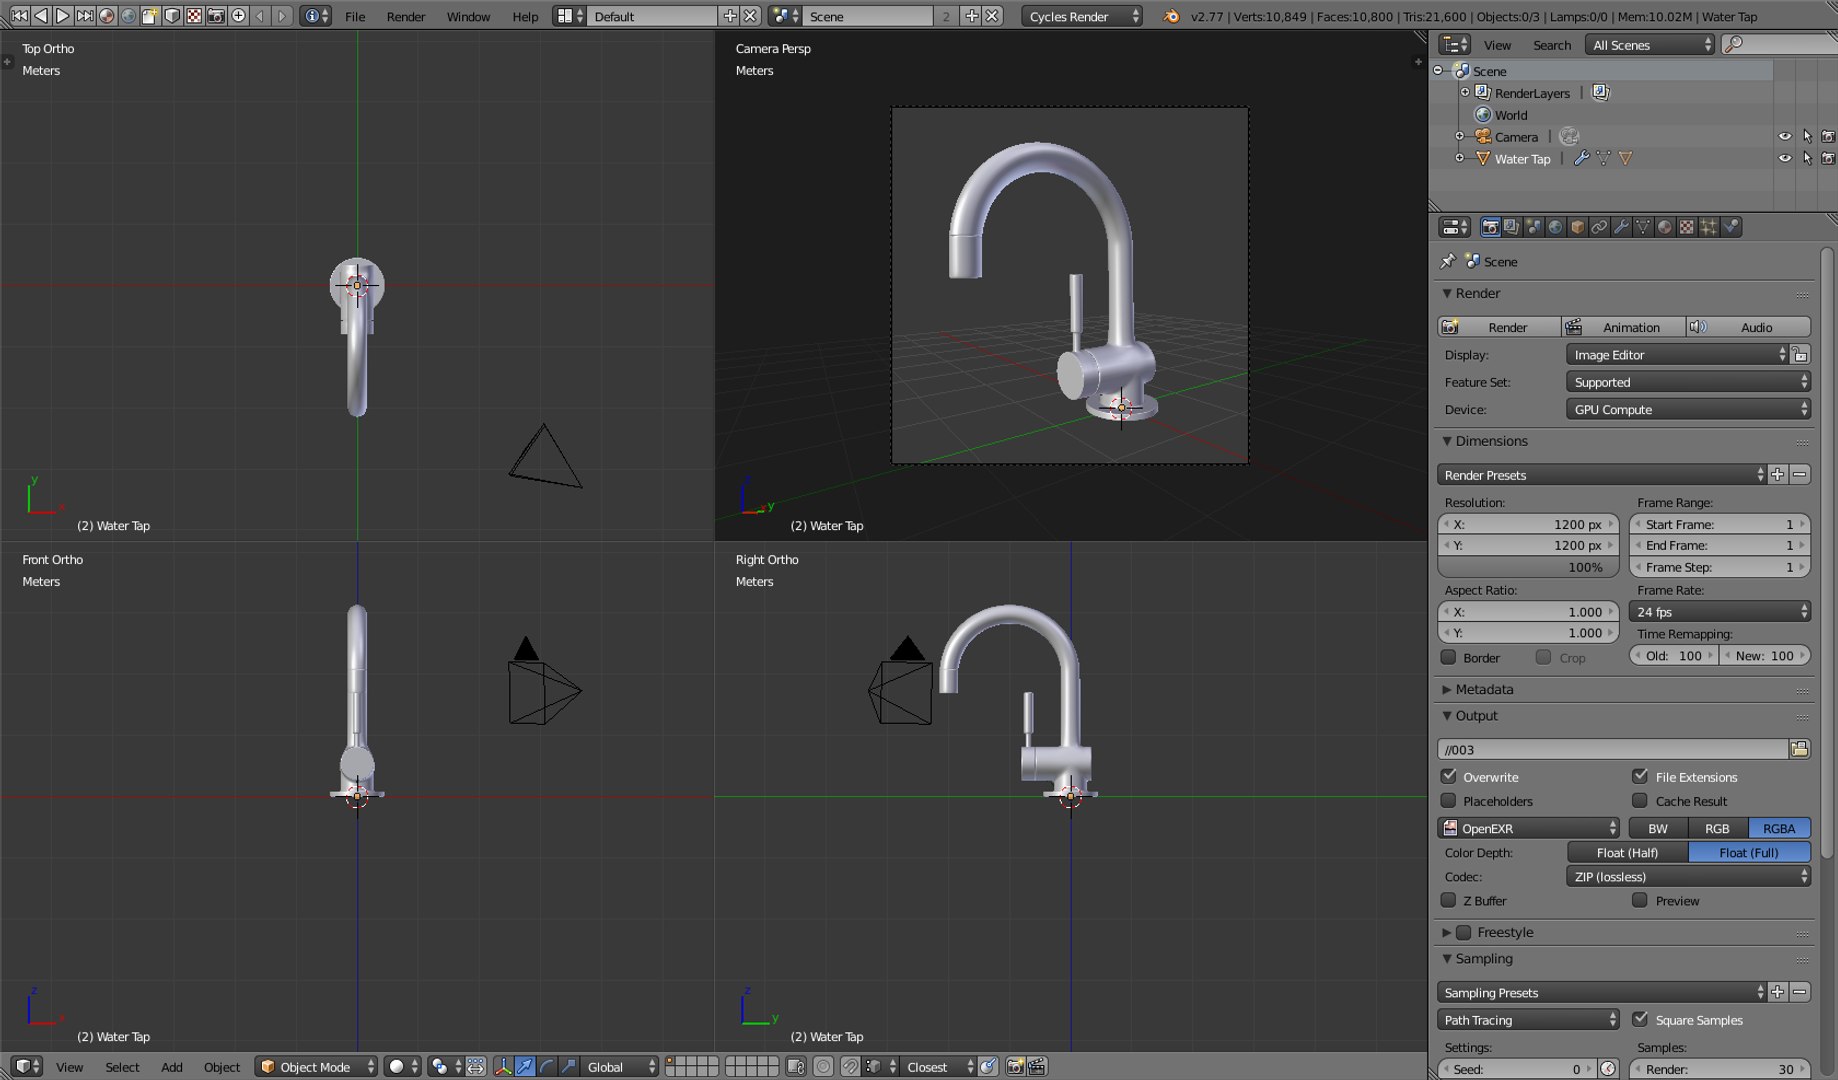Screen dimensions: 1838x1080
Task: Click the render camera icon in the top toolbar
Action: point(216,15)
